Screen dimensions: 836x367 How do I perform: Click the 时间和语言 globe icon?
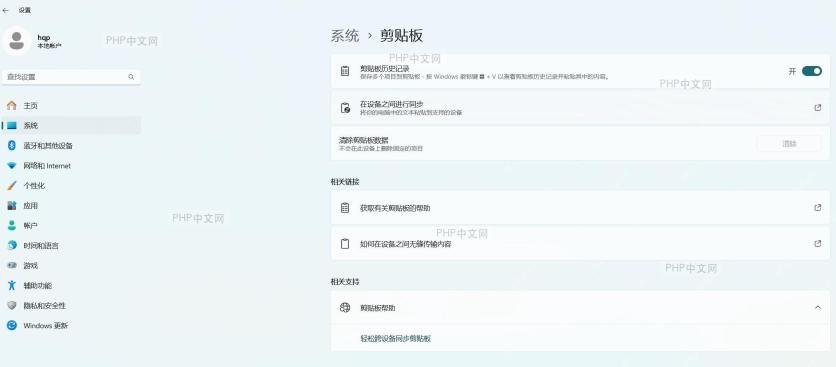[12, 245]
